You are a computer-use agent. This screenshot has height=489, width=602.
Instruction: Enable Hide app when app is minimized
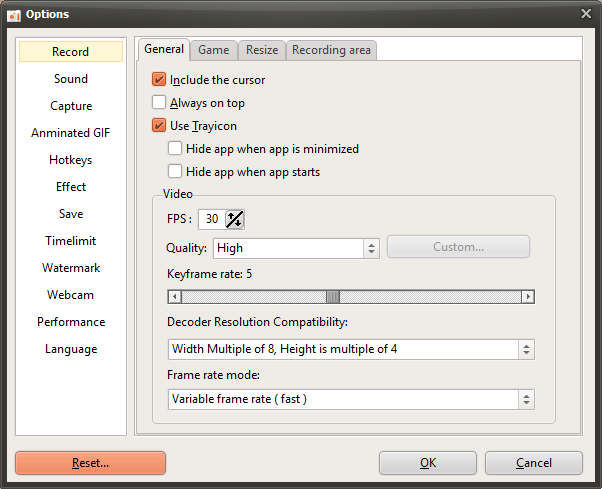[x=175, y=148]
